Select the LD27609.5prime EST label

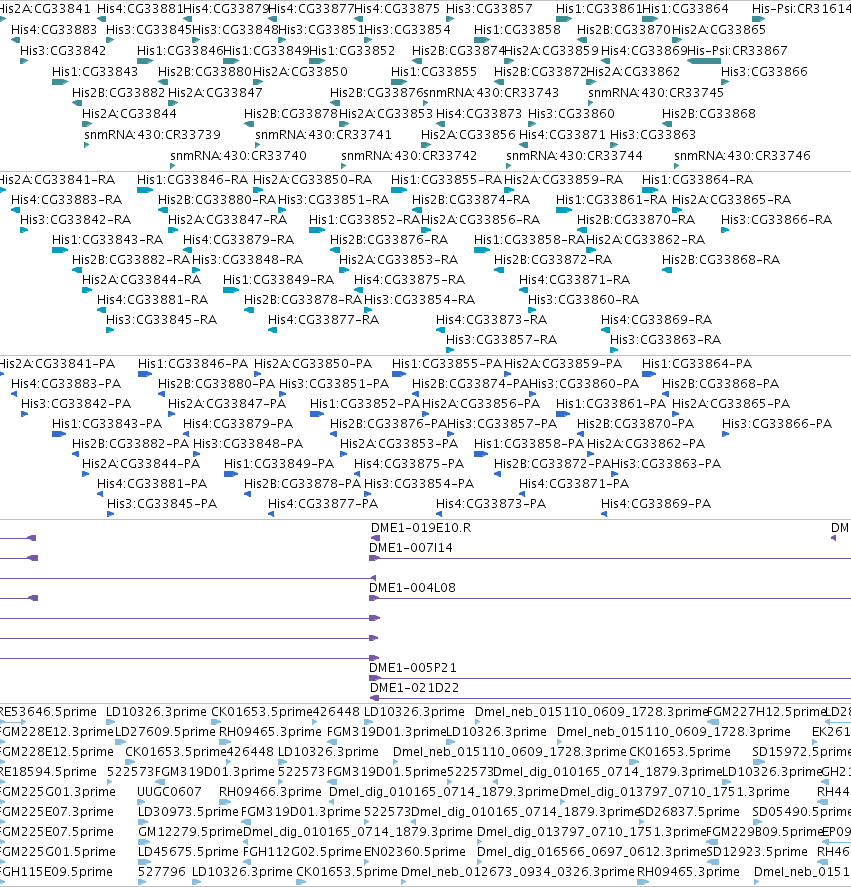click(165, 731)
